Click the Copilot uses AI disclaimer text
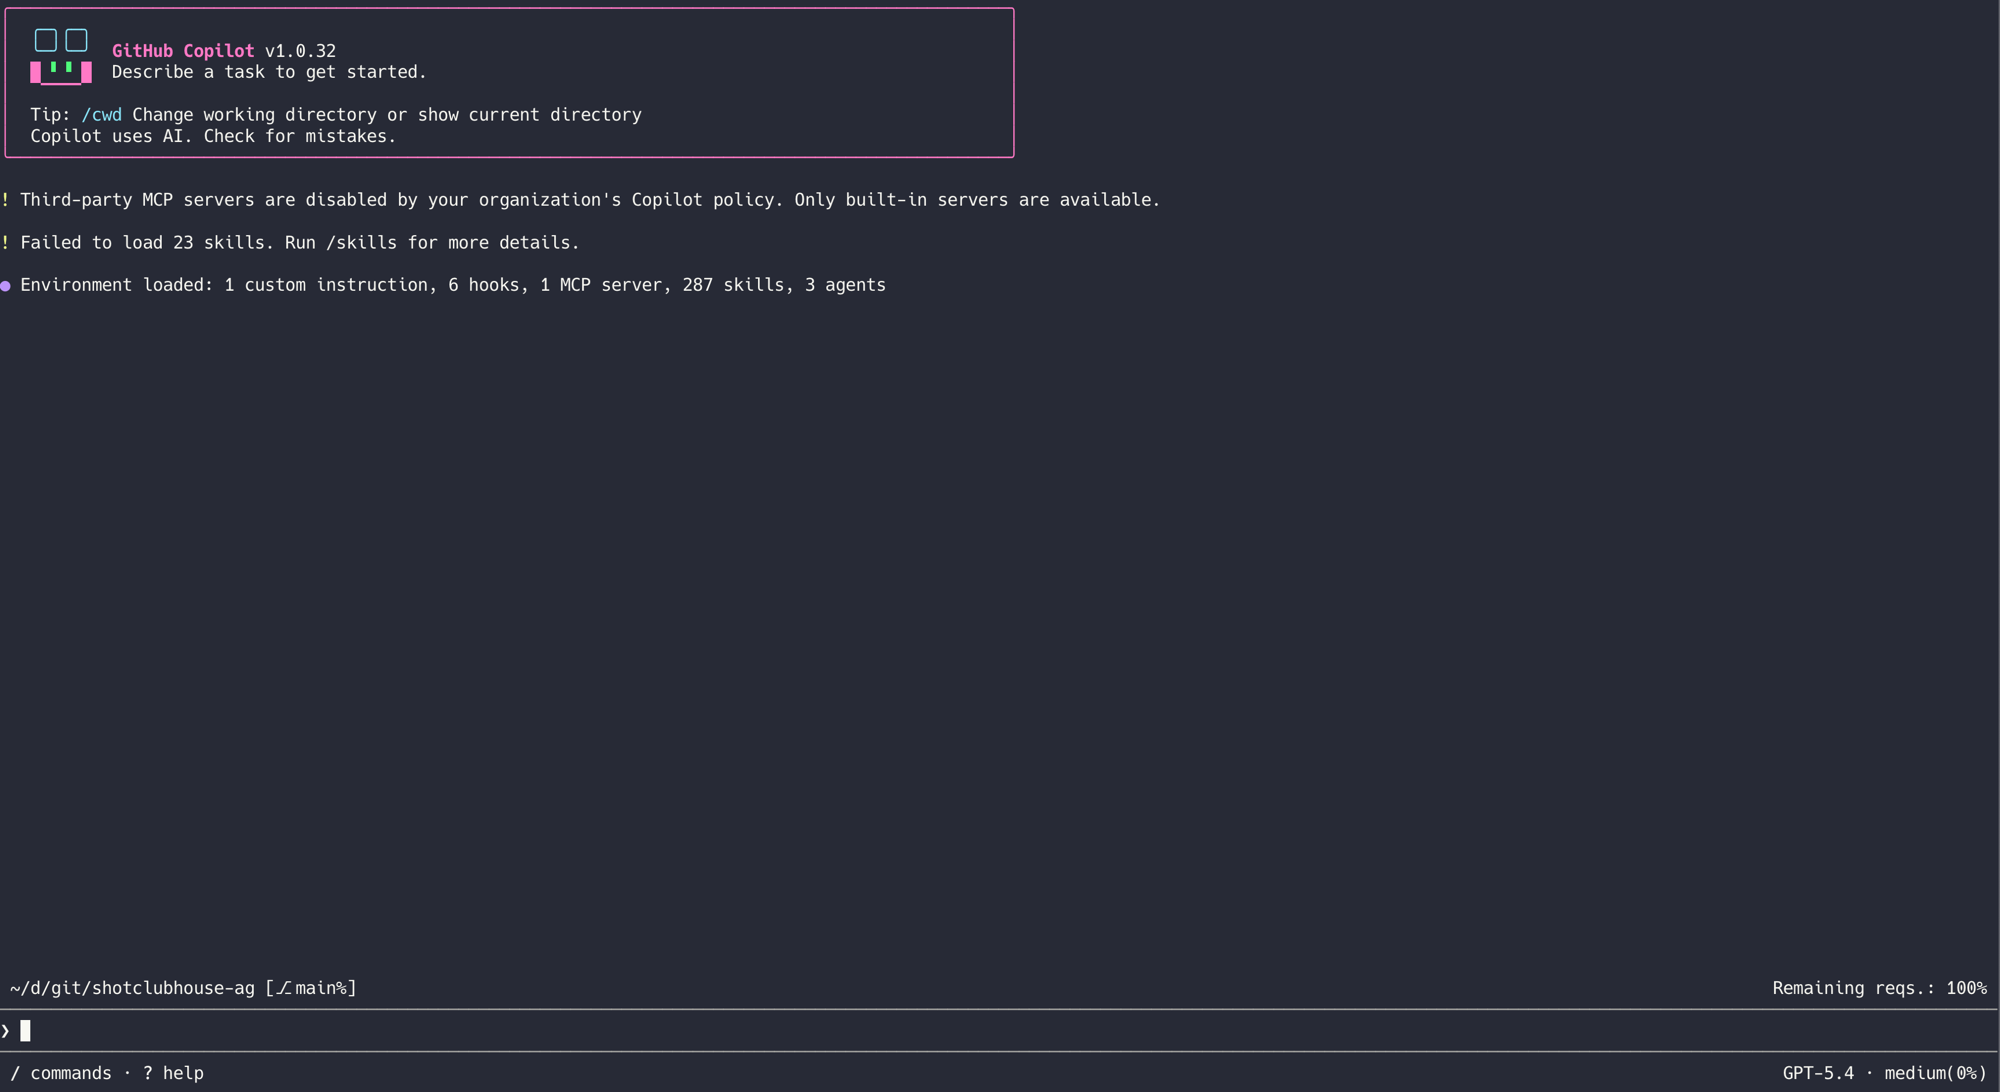2000x1092 pixels. point(214,136)
